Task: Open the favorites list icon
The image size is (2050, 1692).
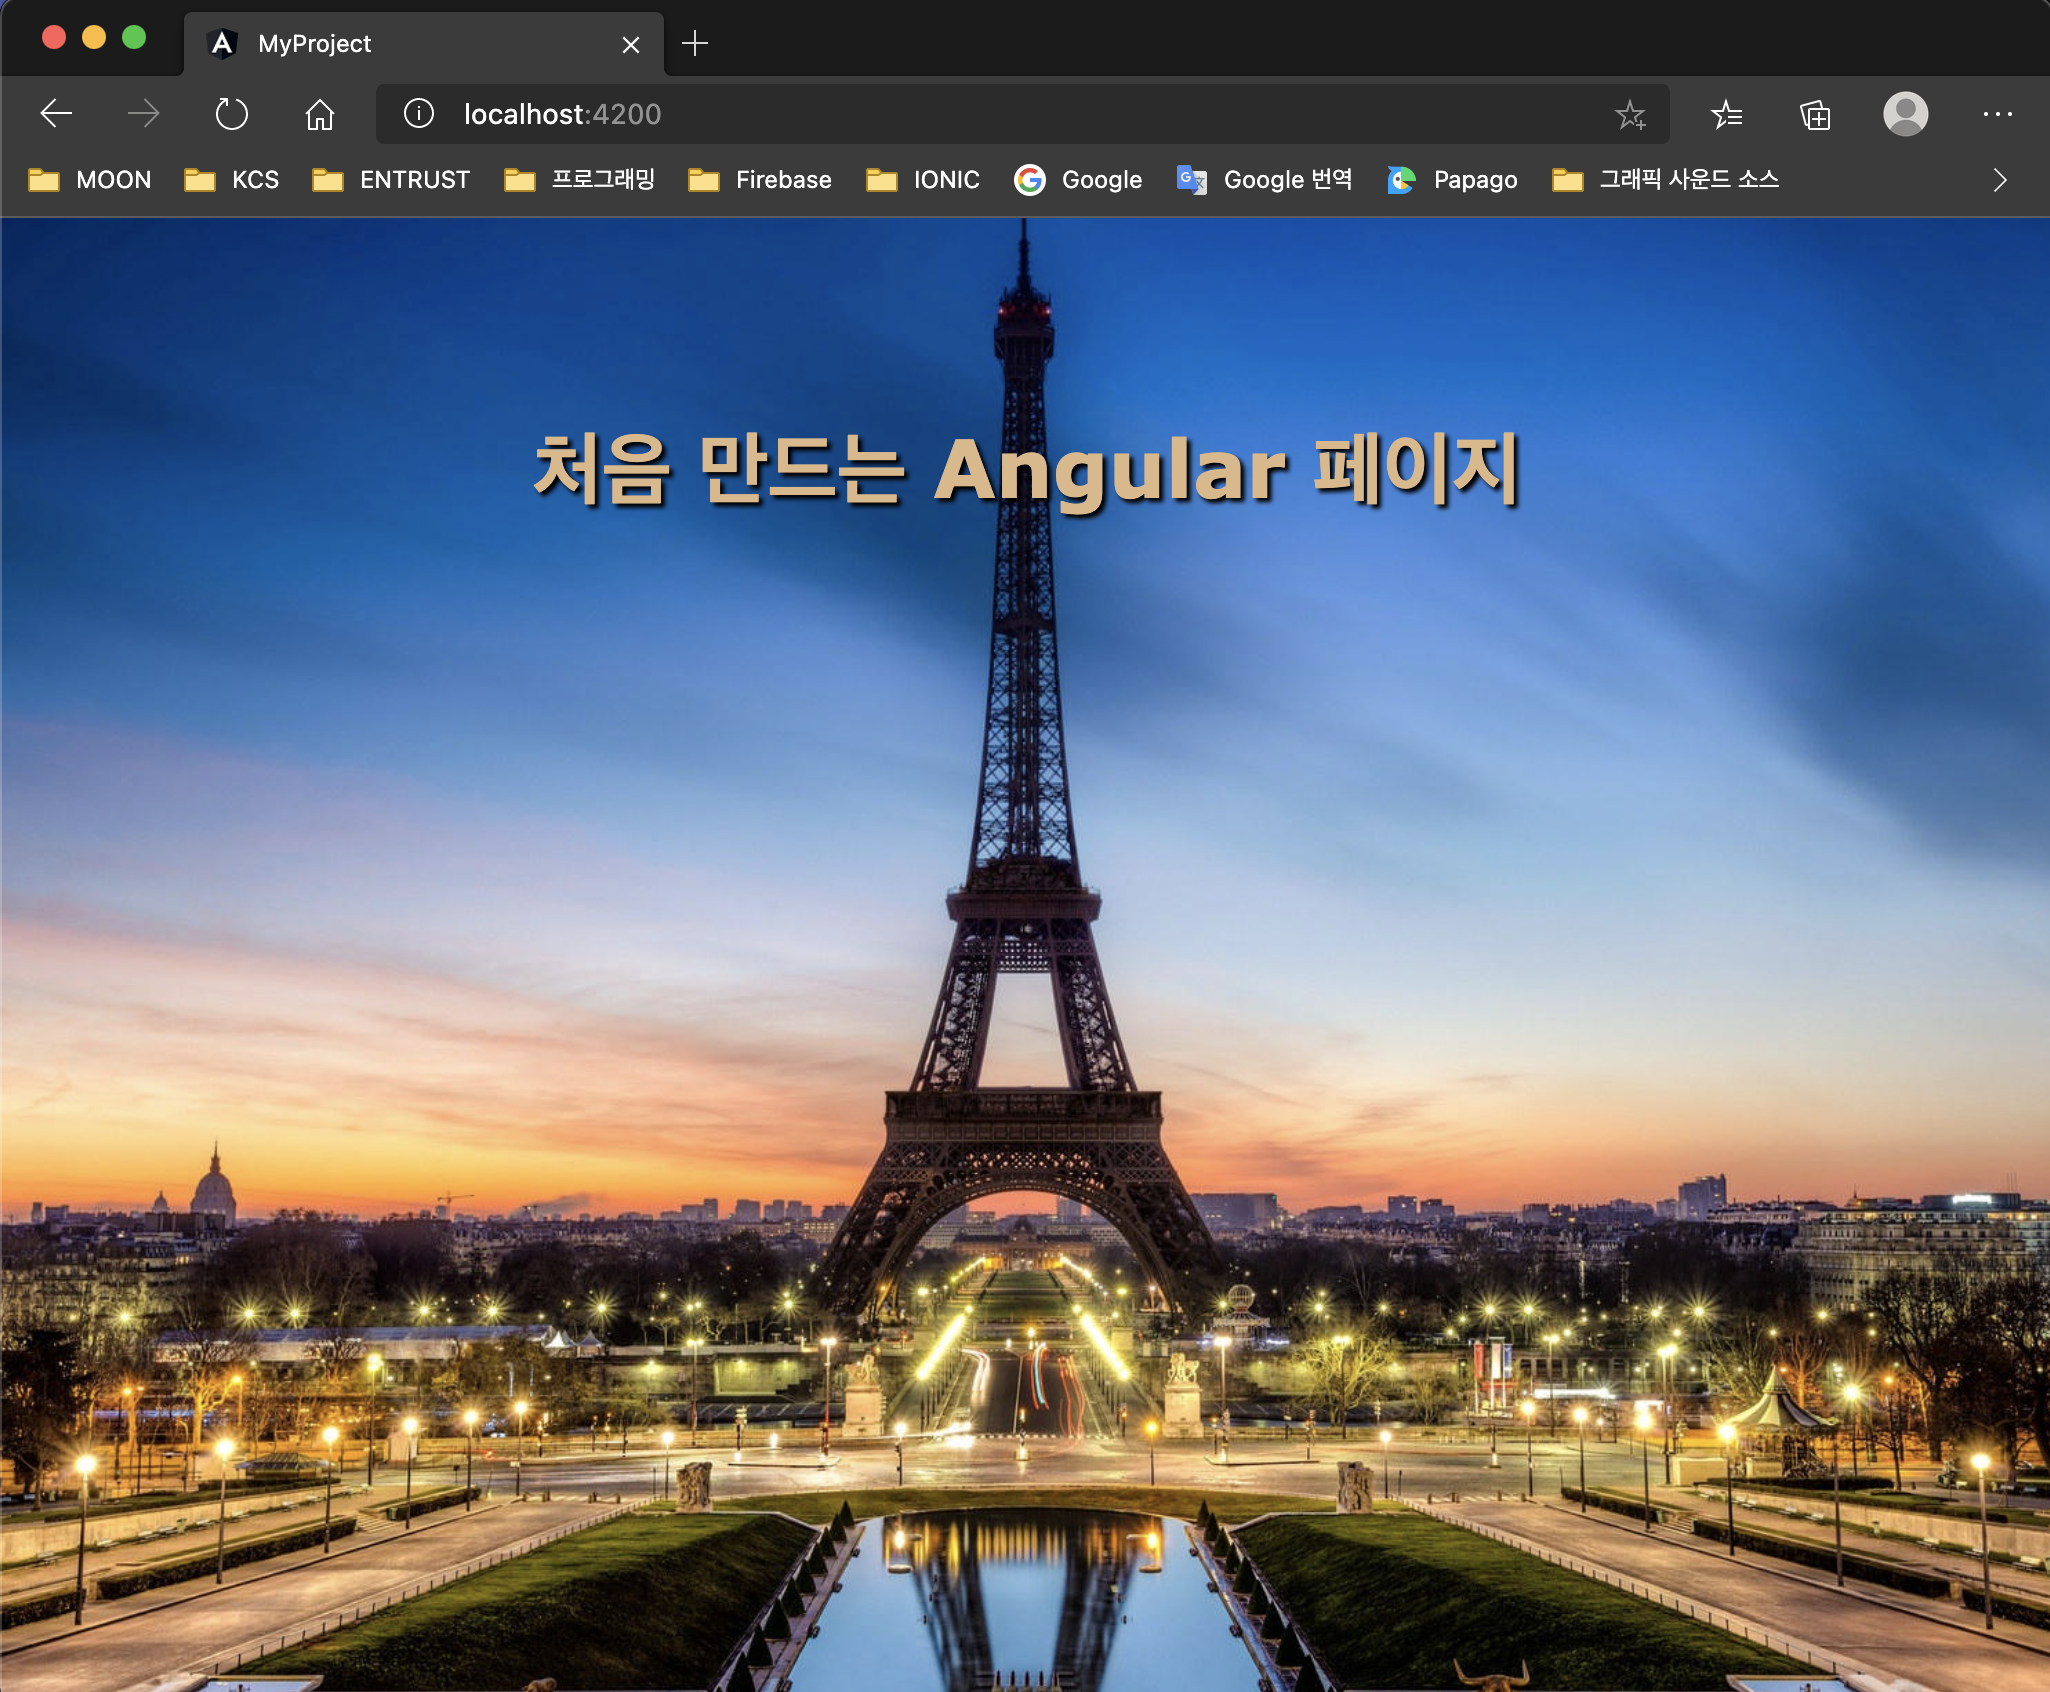Action: pyautogui.click(x=1726, y=115)
